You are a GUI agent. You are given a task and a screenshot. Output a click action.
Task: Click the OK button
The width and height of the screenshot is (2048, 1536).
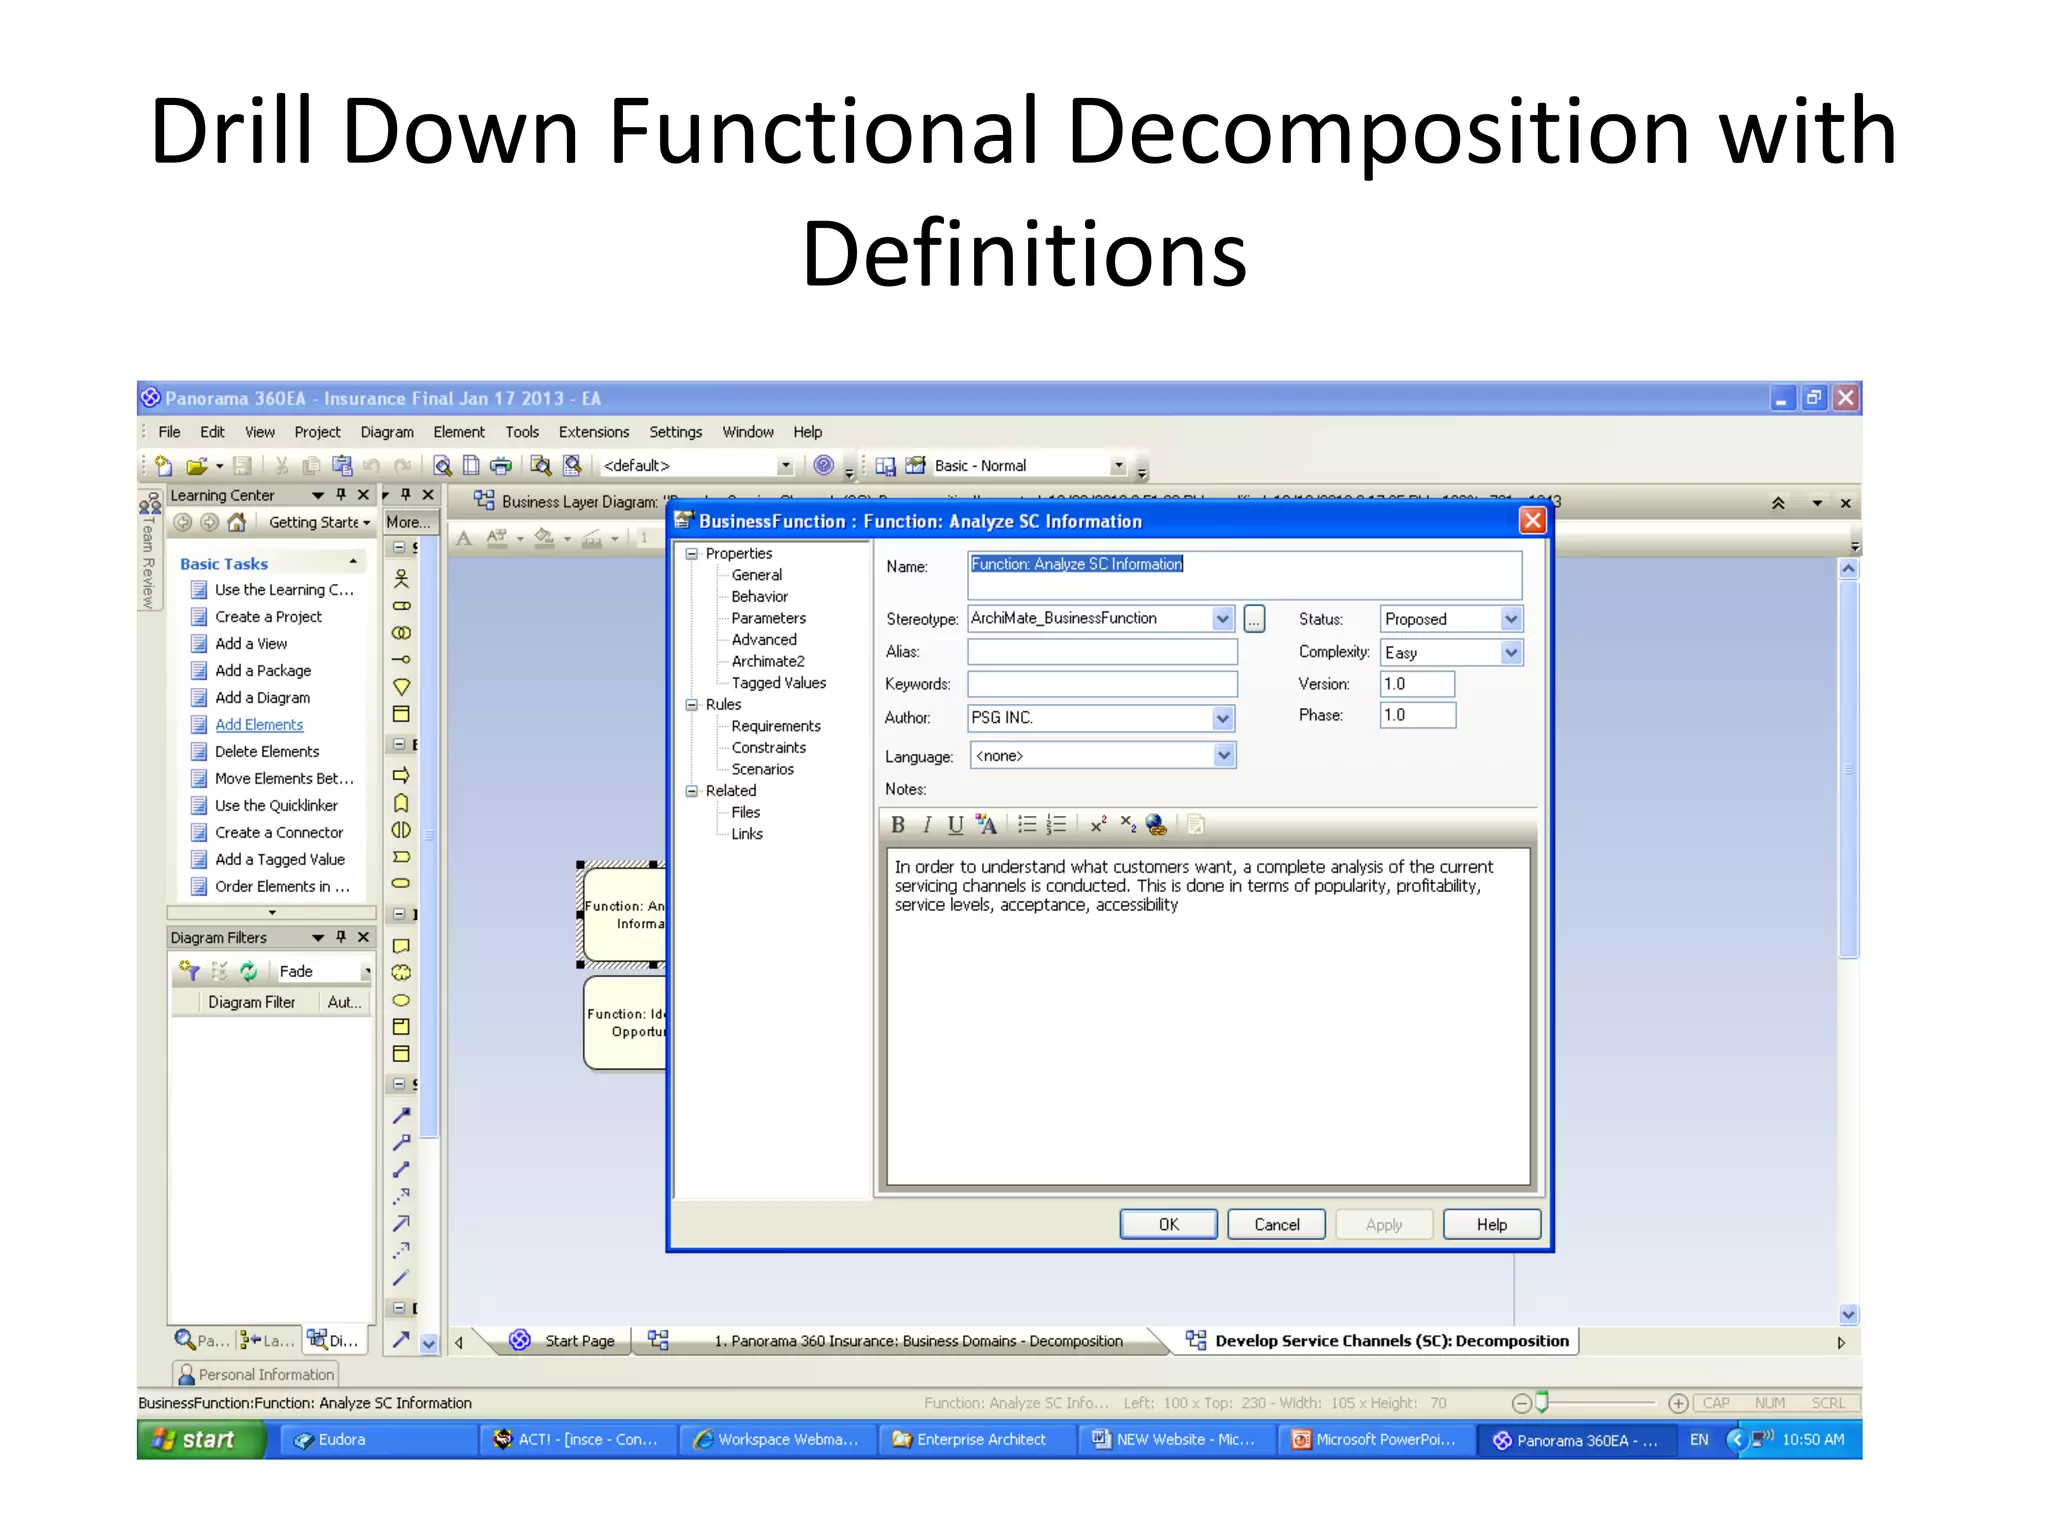pos(1168,1225)
